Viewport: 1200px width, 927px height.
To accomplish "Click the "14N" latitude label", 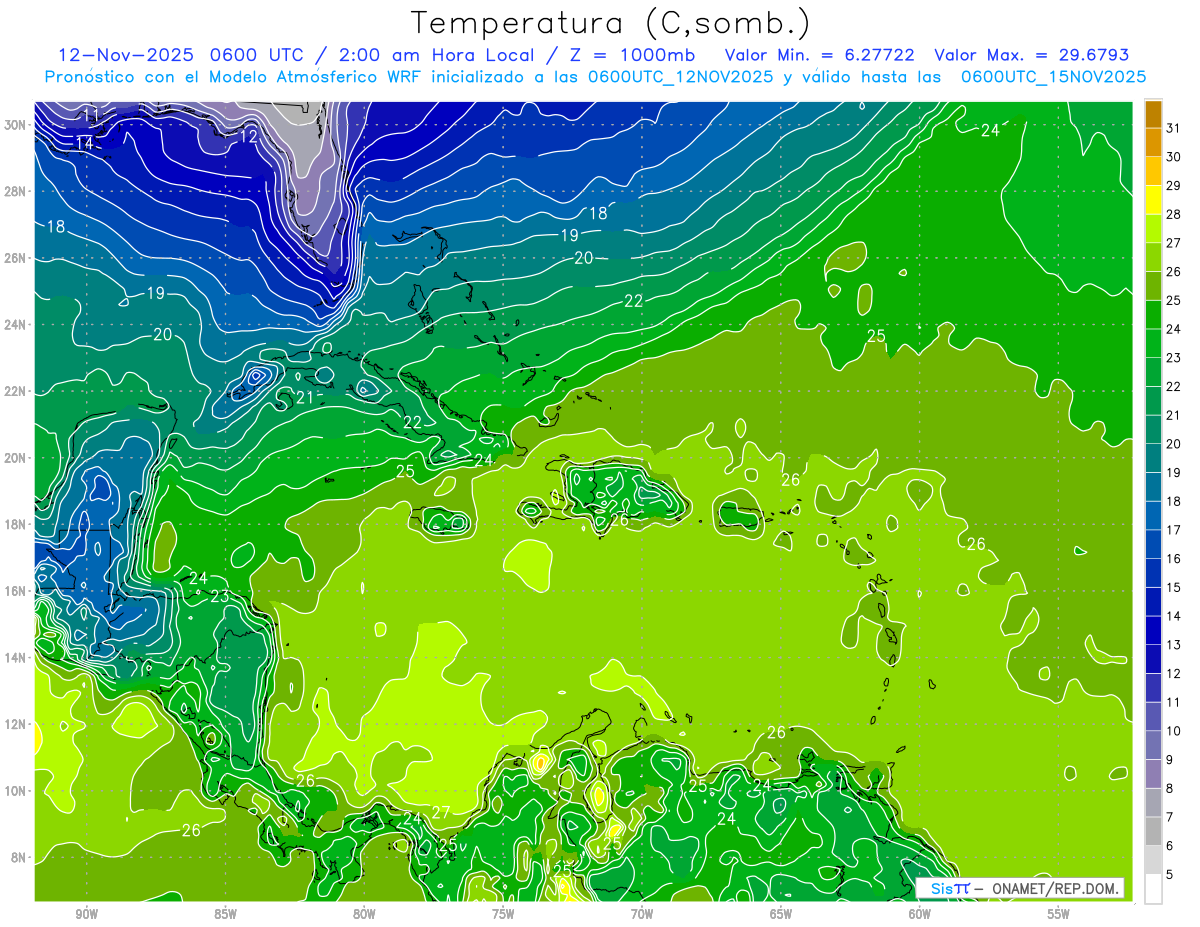I will [16, 658].
